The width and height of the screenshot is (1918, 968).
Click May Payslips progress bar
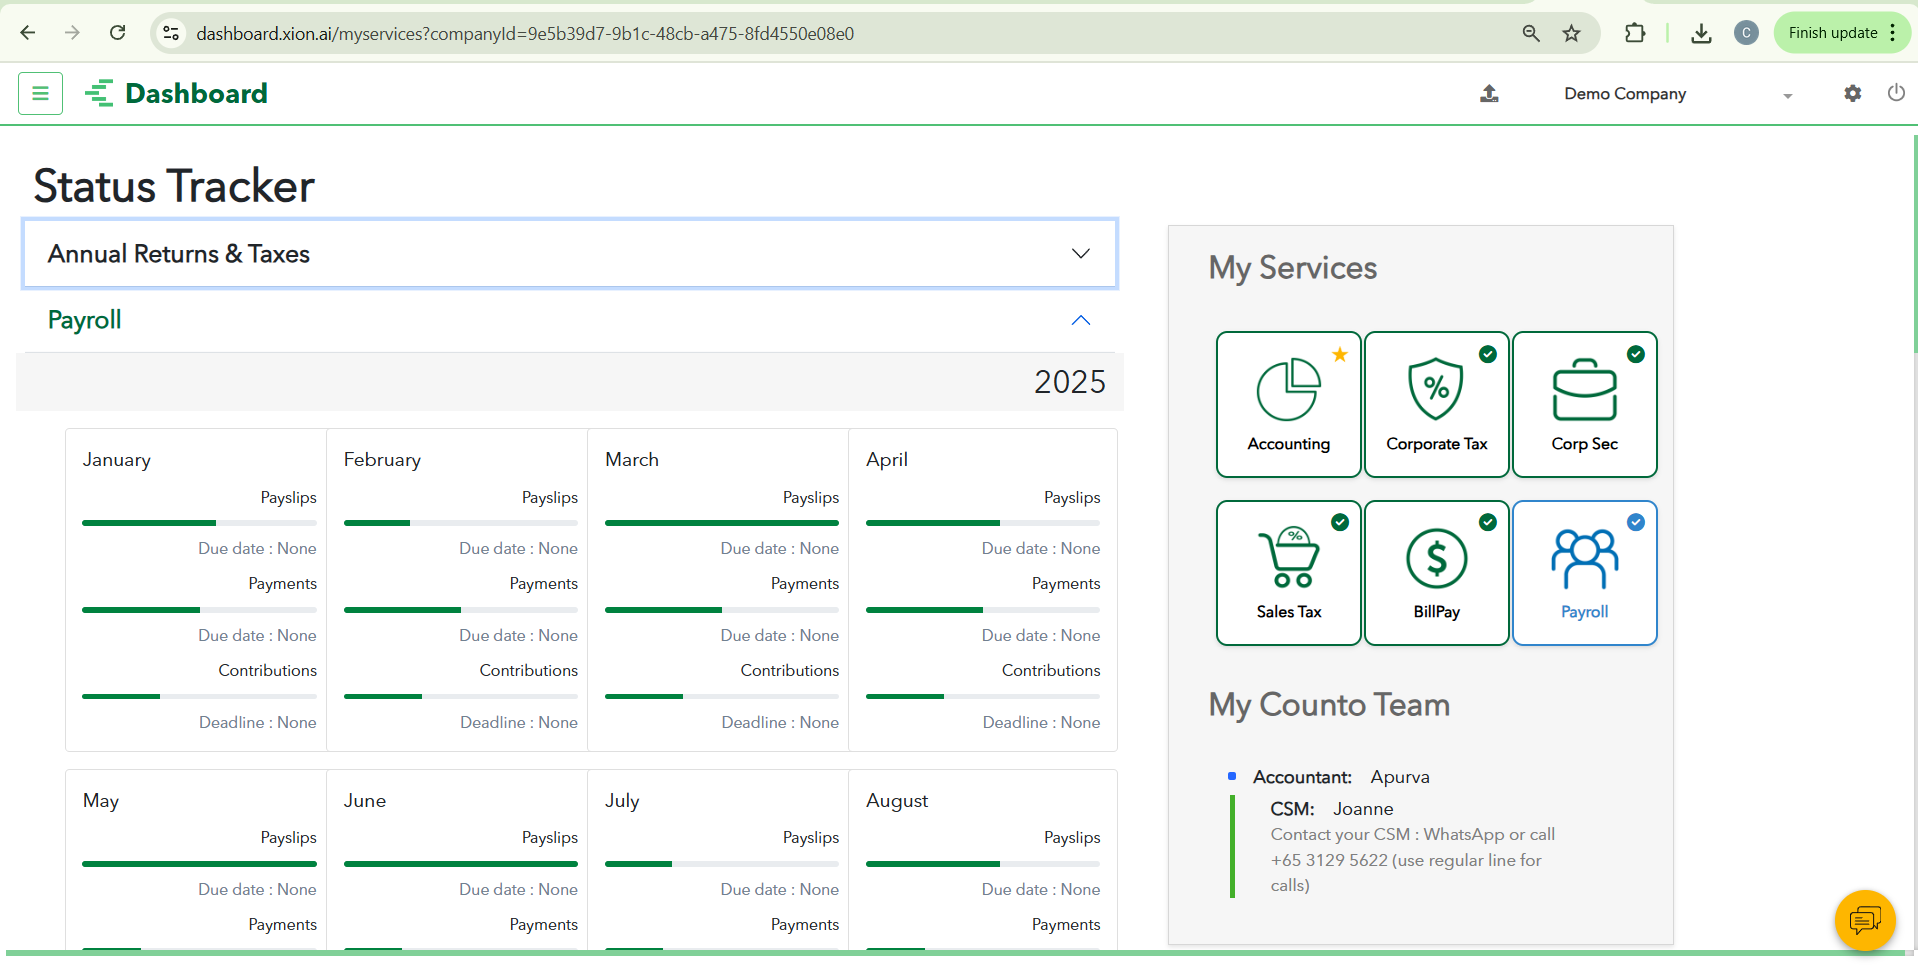199,864
